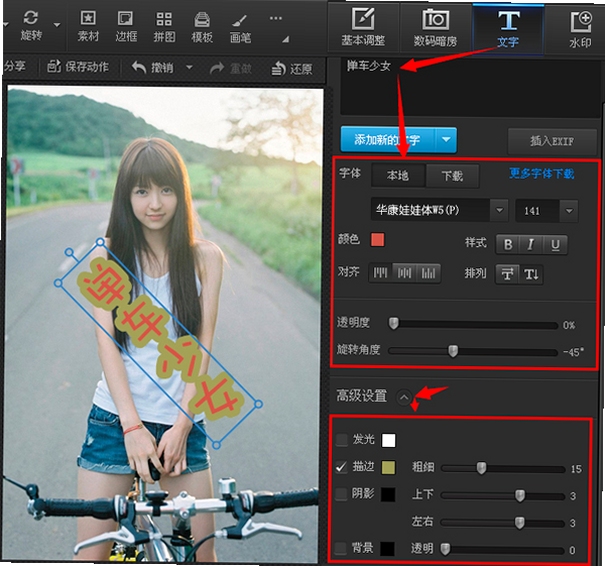
Task: Click the 插入EXIF button
Action: (x=552, y=141)
